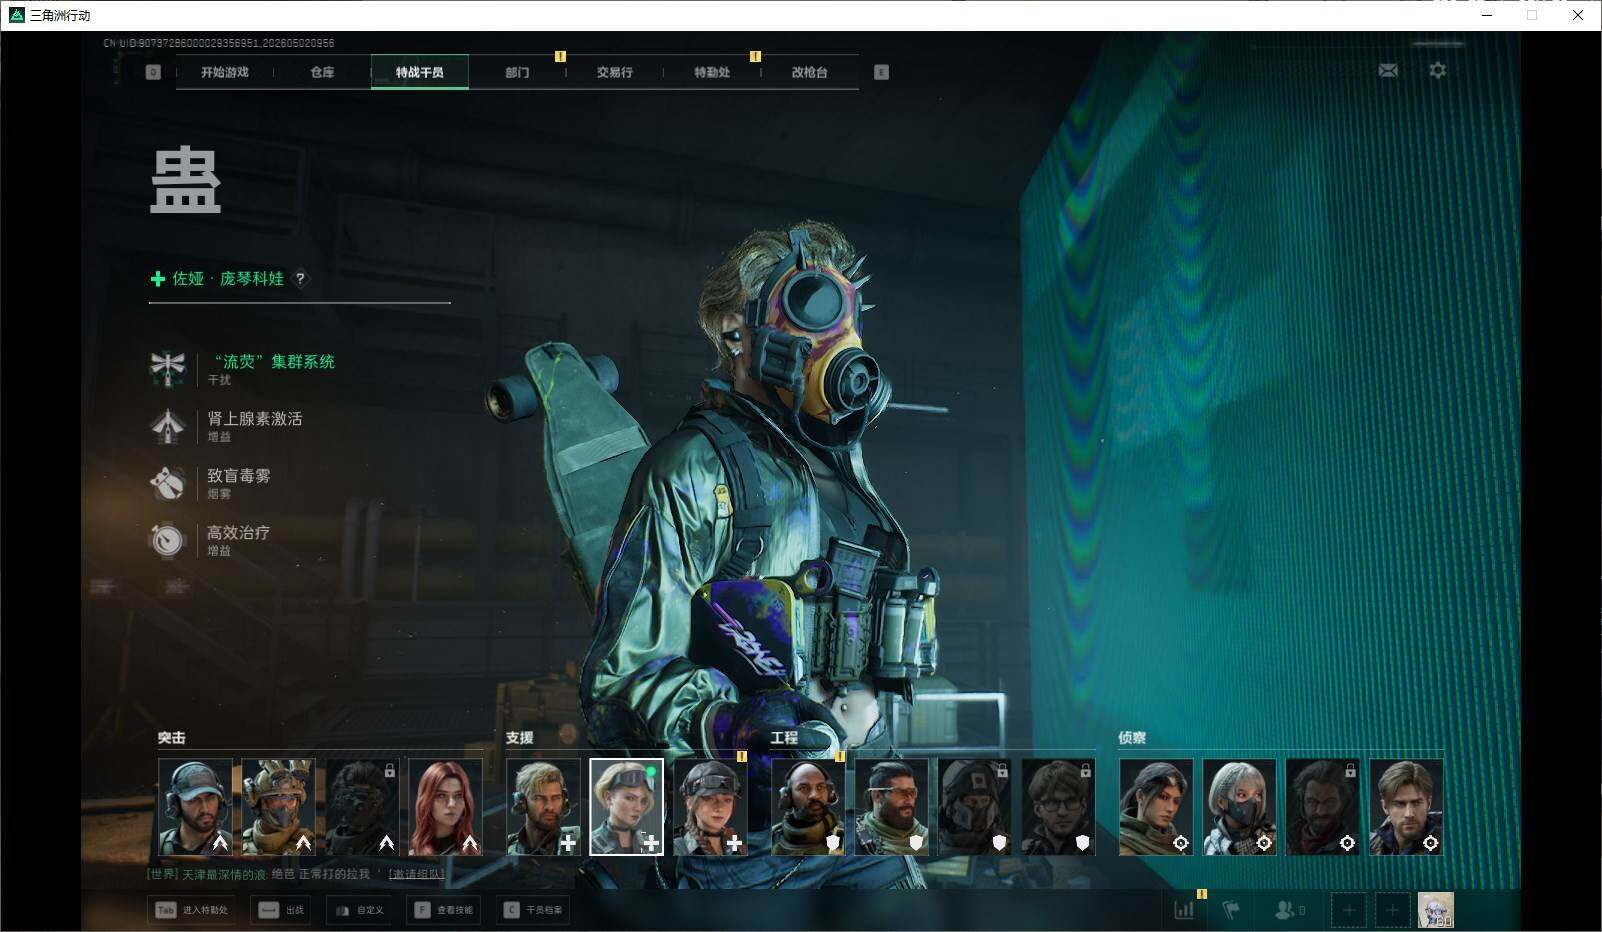Switch to the 仓库 tab

coord(322,72)
